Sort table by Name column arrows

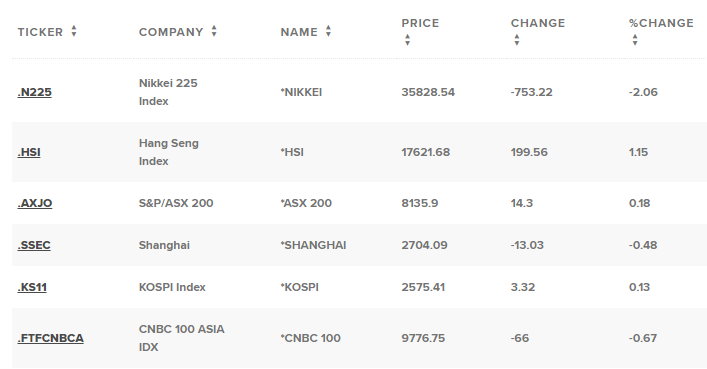pos(328,31)
